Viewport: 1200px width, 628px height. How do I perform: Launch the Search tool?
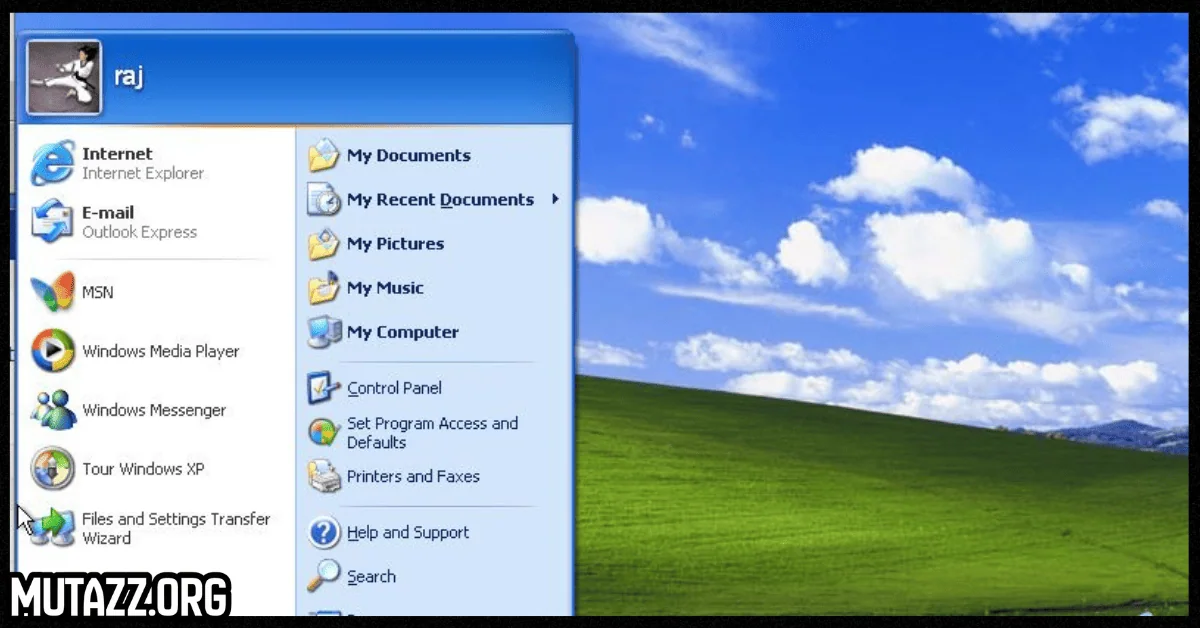point(373,577)
